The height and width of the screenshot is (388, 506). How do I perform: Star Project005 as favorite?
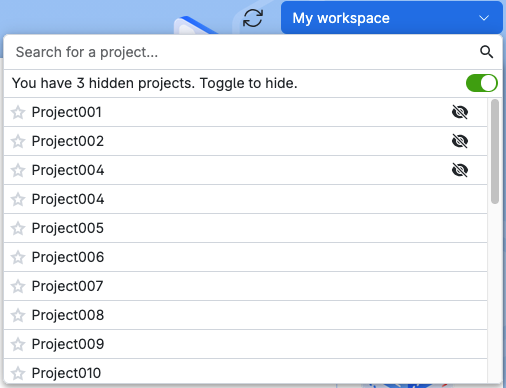tap(18, 228)
